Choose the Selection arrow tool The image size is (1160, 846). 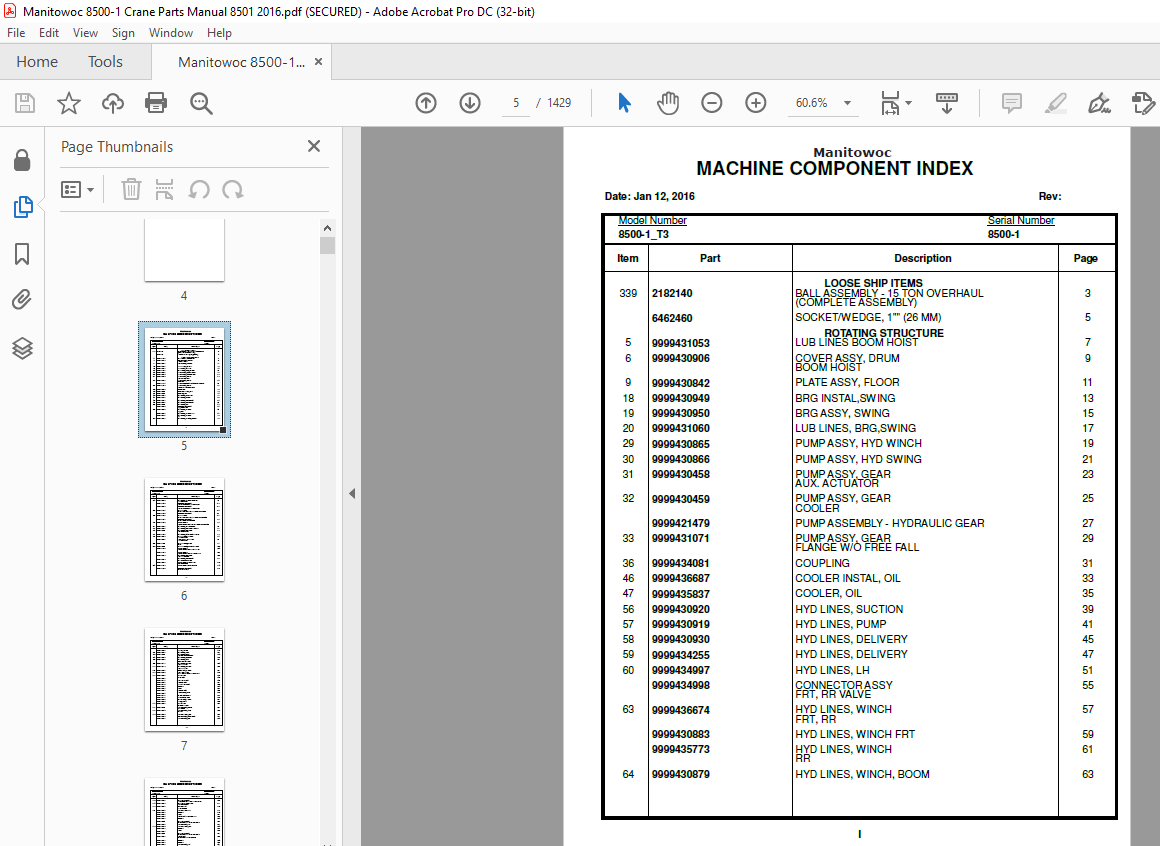pyautogui.click(x=624, y=103)
